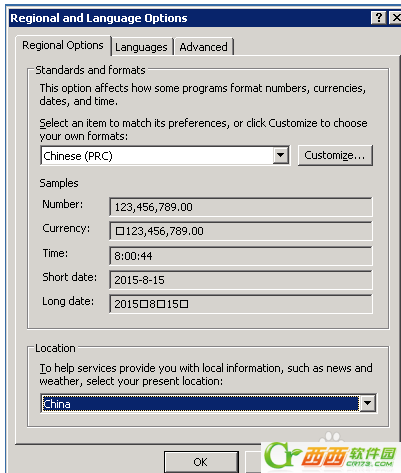Click the question mark help icon
The height and width of the screenshot is (473, 401).
click(x=379, y=18)
